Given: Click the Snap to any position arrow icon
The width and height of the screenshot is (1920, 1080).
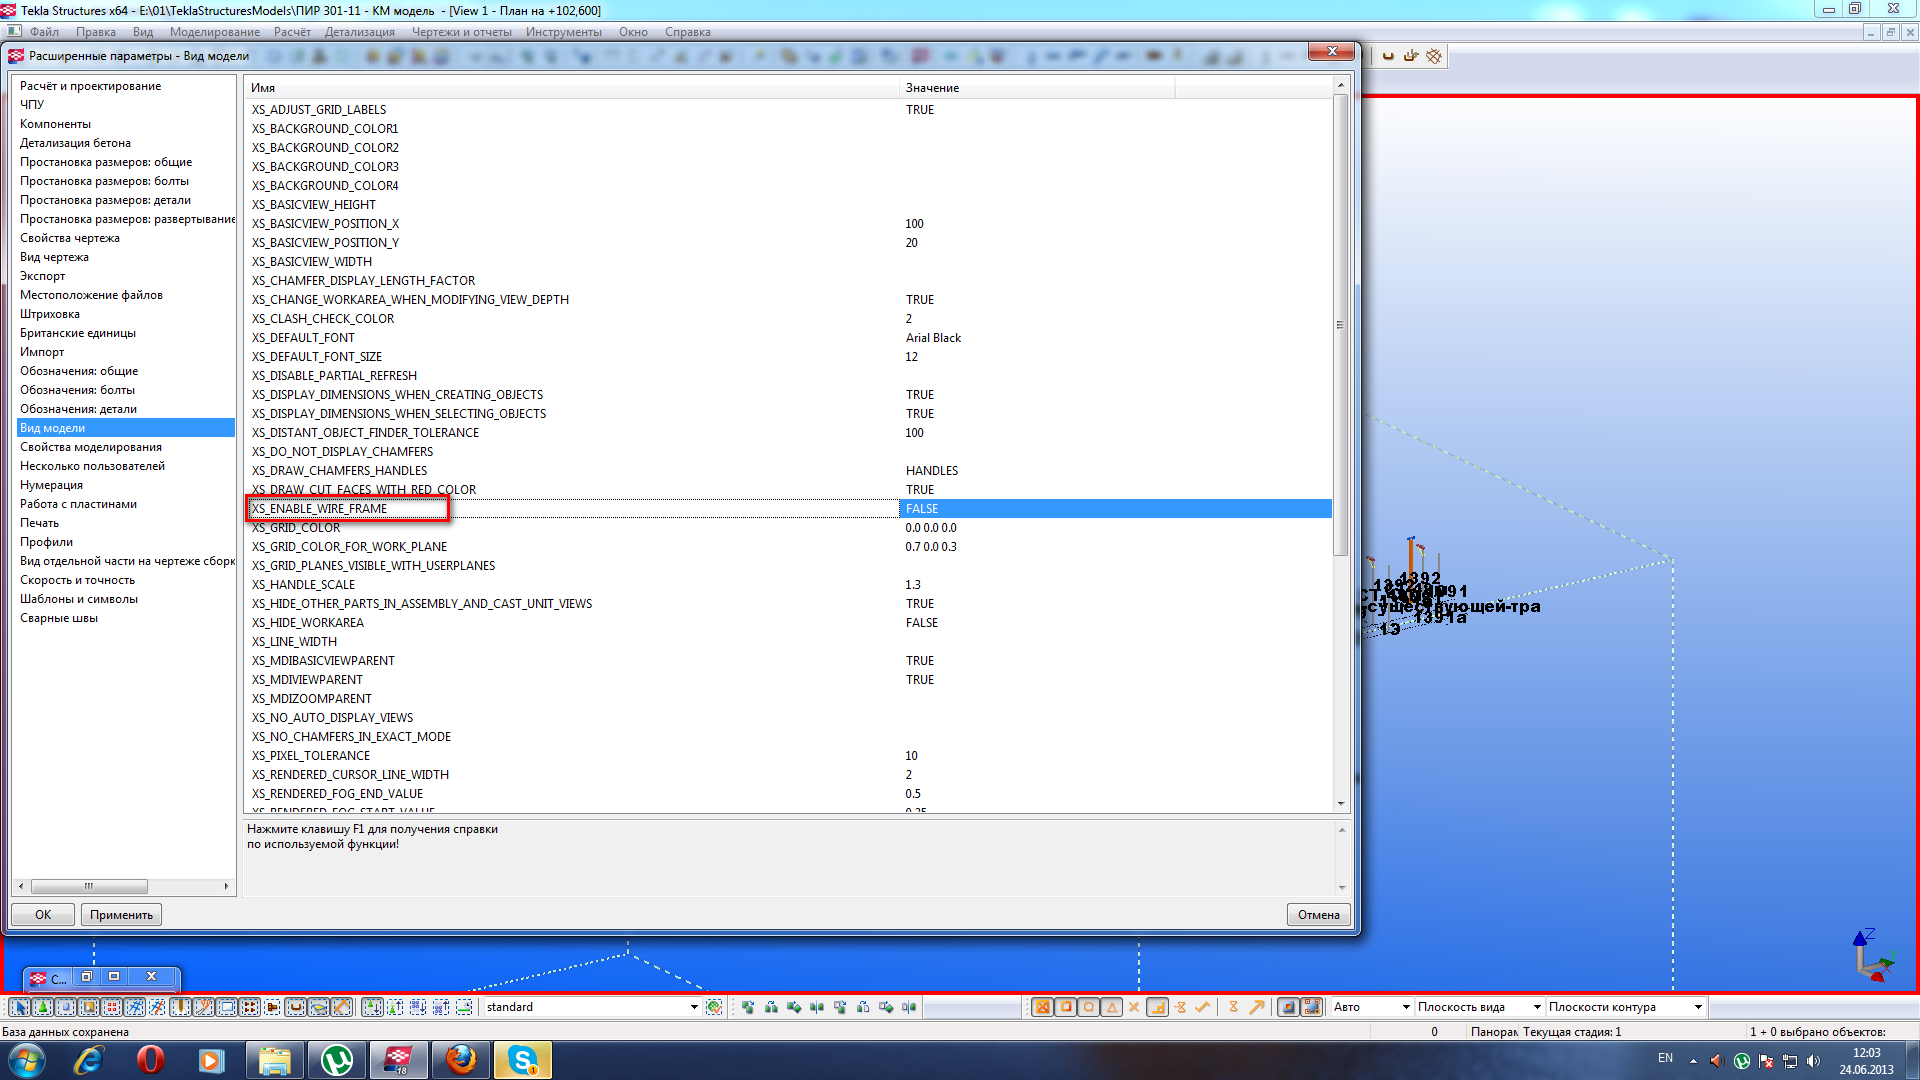Looking at the screenshot, I should coord(1257,1007).
